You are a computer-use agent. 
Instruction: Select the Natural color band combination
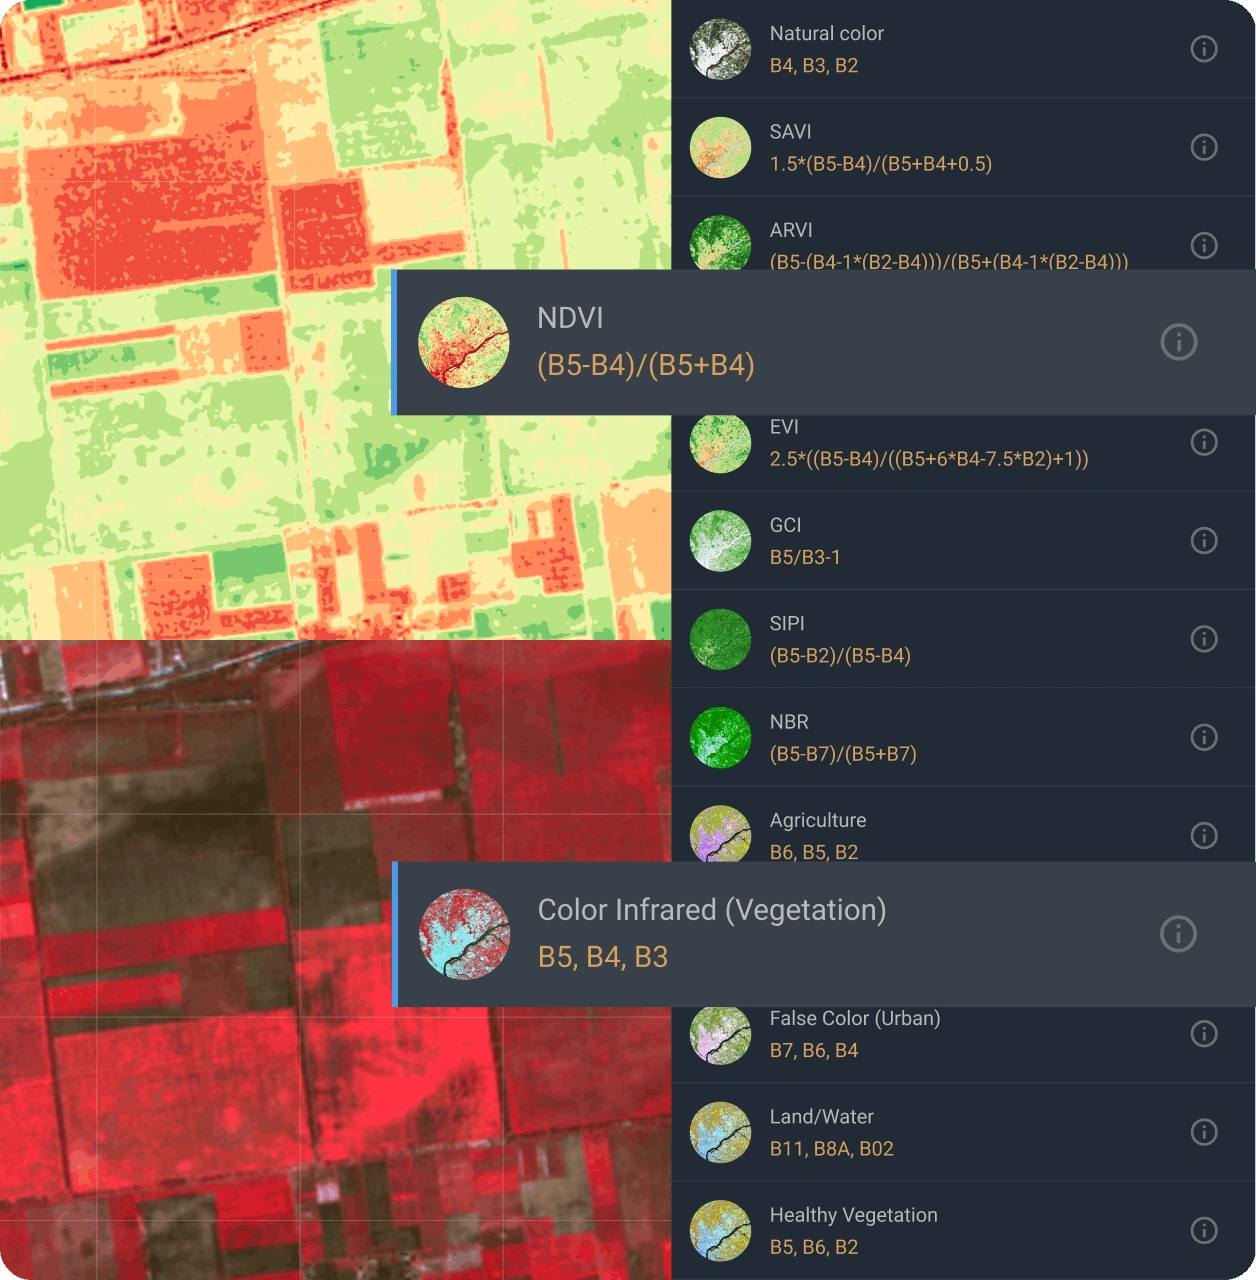tap(826, 49)
